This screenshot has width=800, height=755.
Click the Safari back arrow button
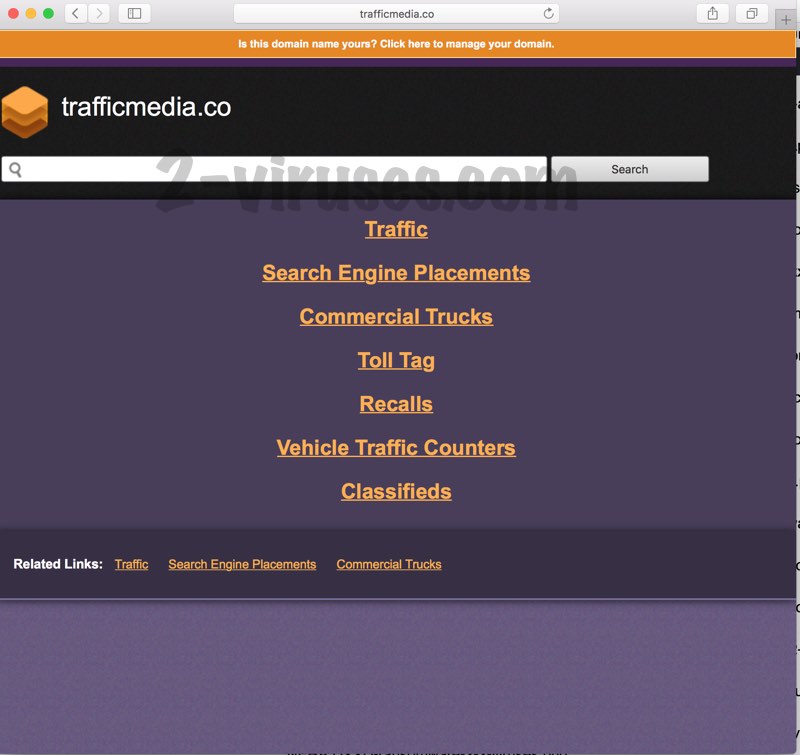pos(76,14)
